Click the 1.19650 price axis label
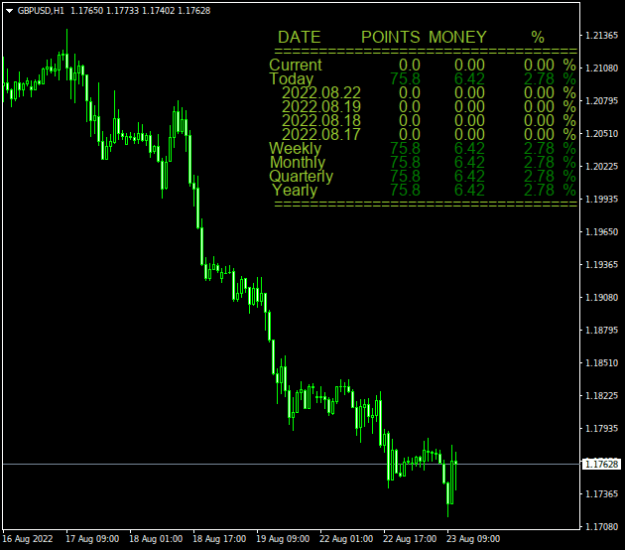The image size is (625, 550). coord(601,232)
